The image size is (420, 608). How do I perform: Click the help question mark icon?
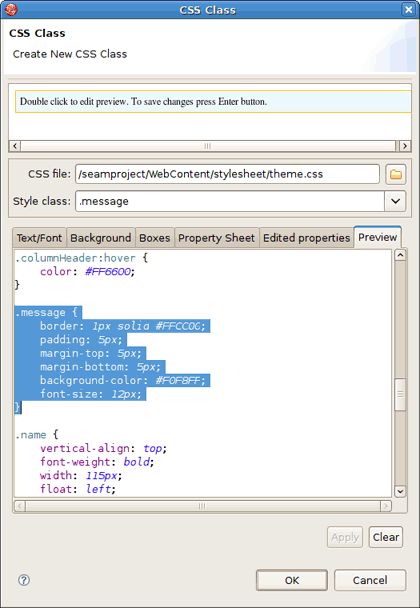[x=24, y=580]
